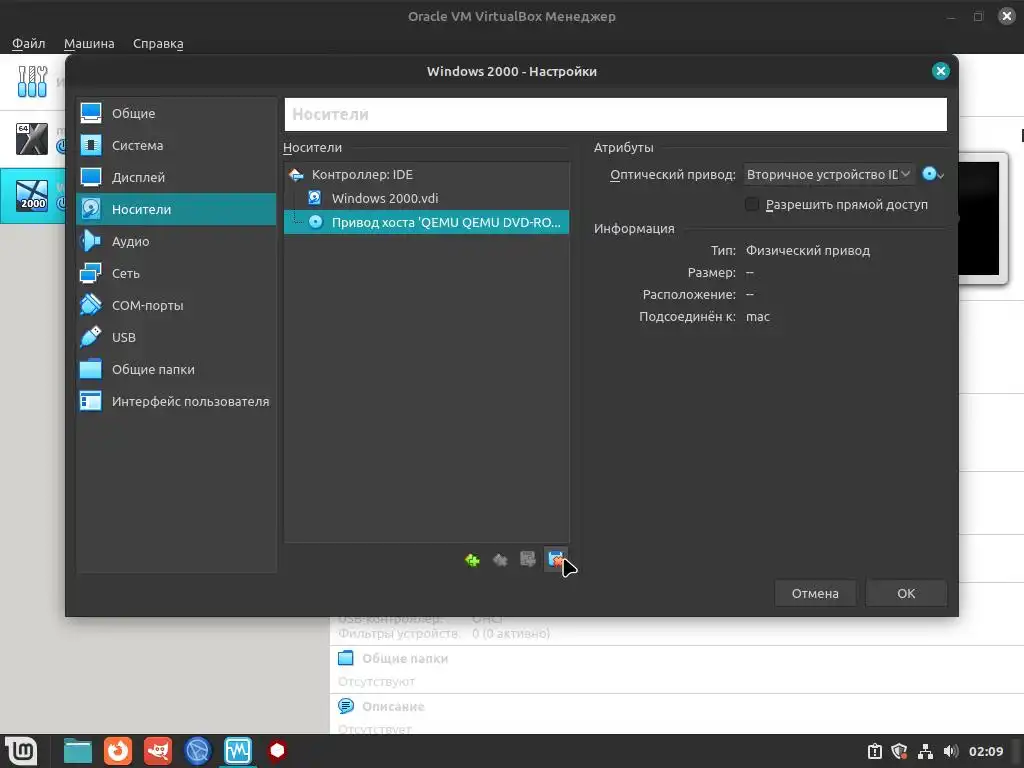The width and height of the screenshot is (1024, 768).
Task: Select the Контроллер: IDE row
Action: (x=426, y=174)
